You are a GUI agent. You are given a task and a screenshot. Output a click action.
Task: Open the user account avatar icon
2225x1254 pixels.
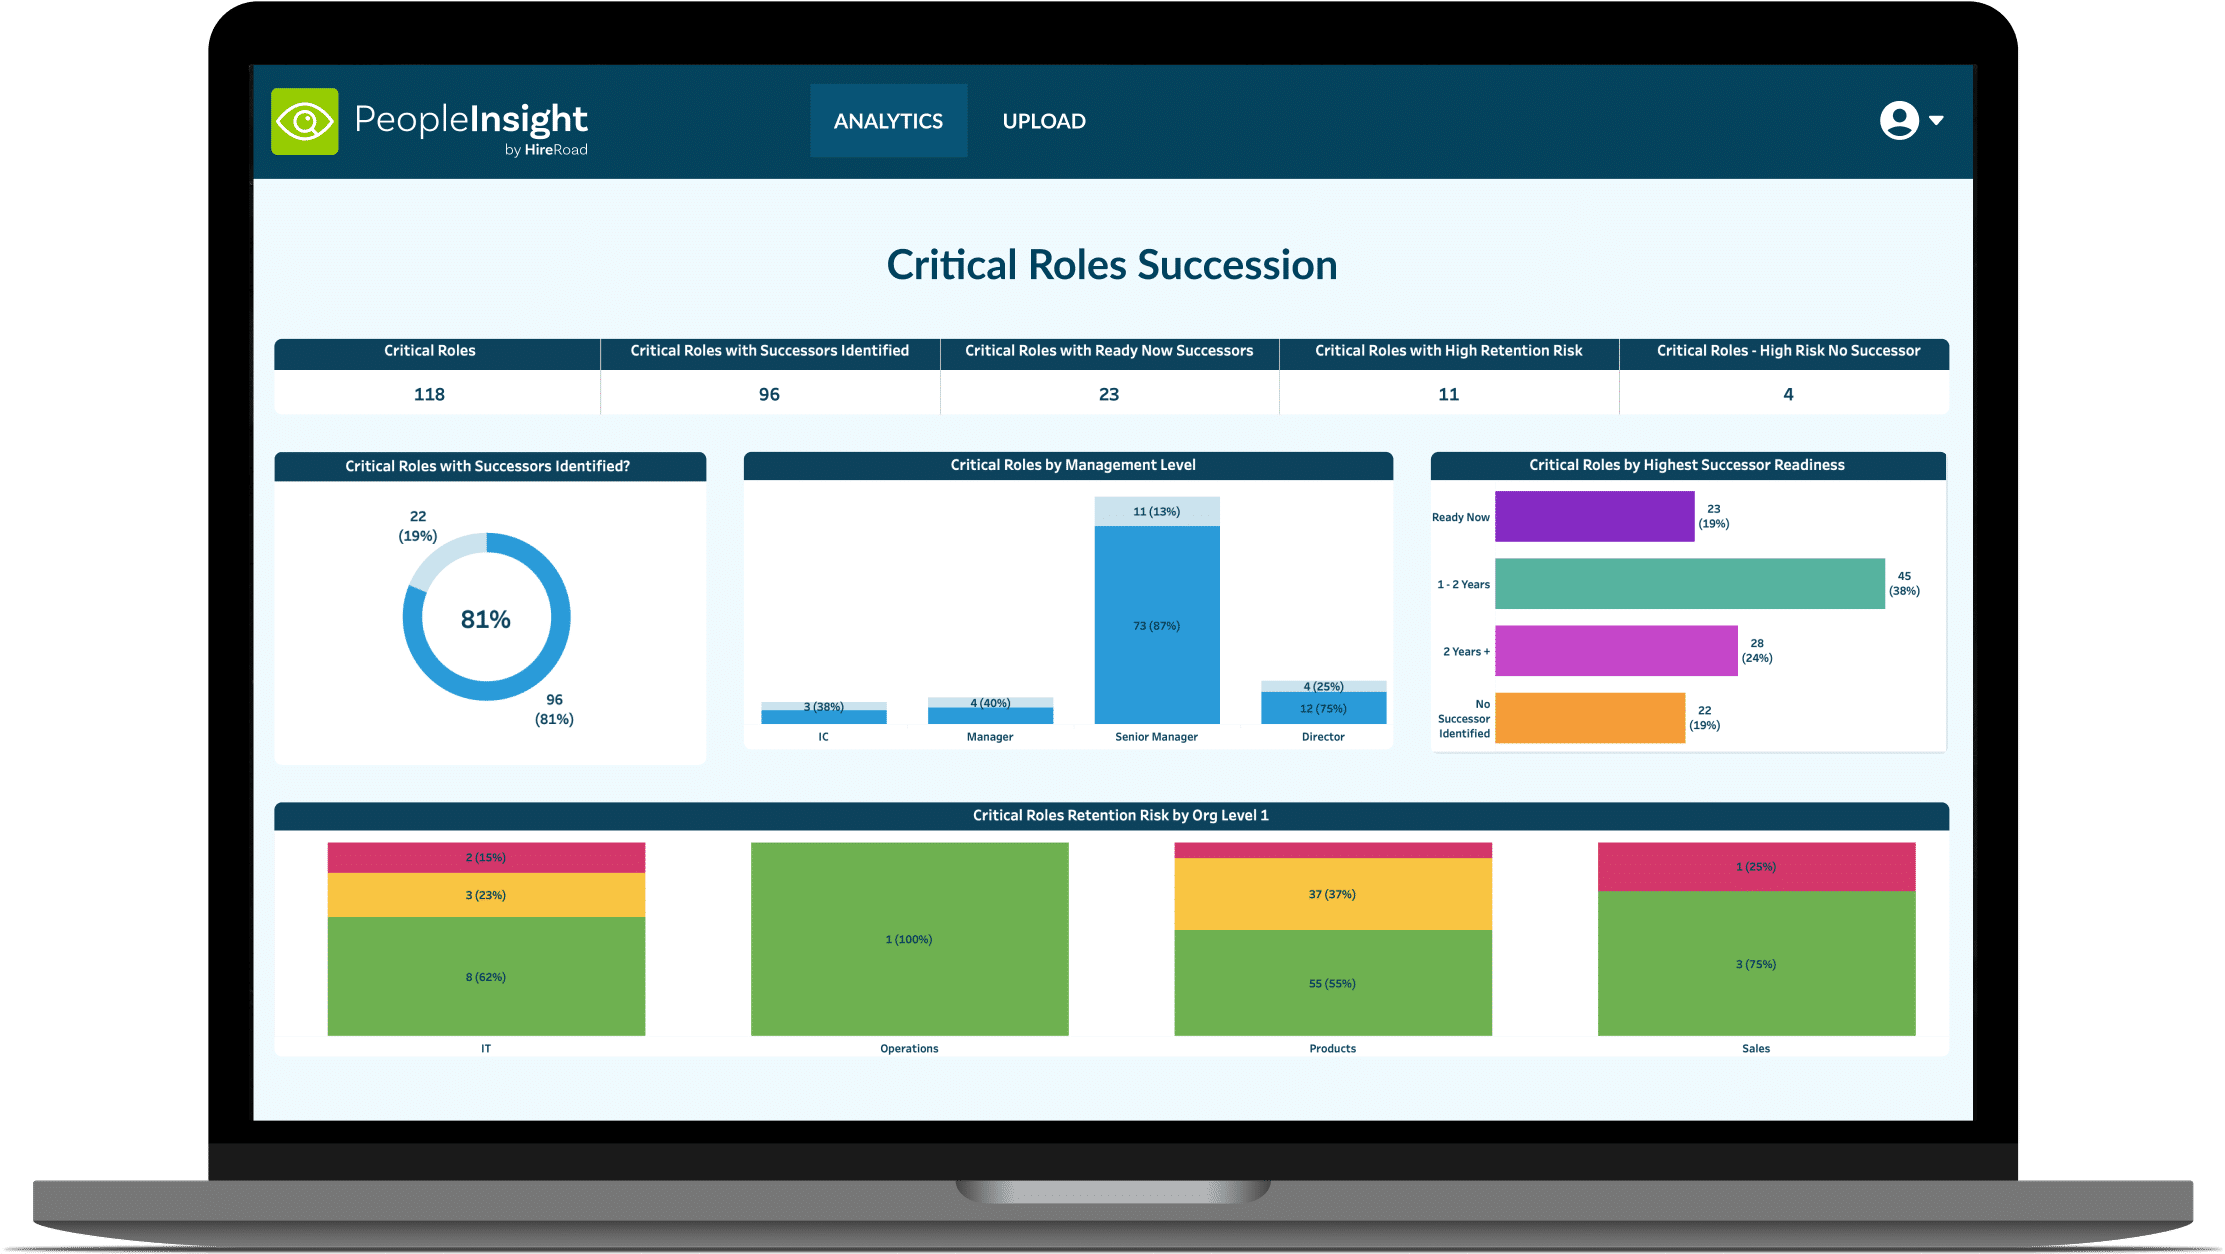(x=1899, y=120)
